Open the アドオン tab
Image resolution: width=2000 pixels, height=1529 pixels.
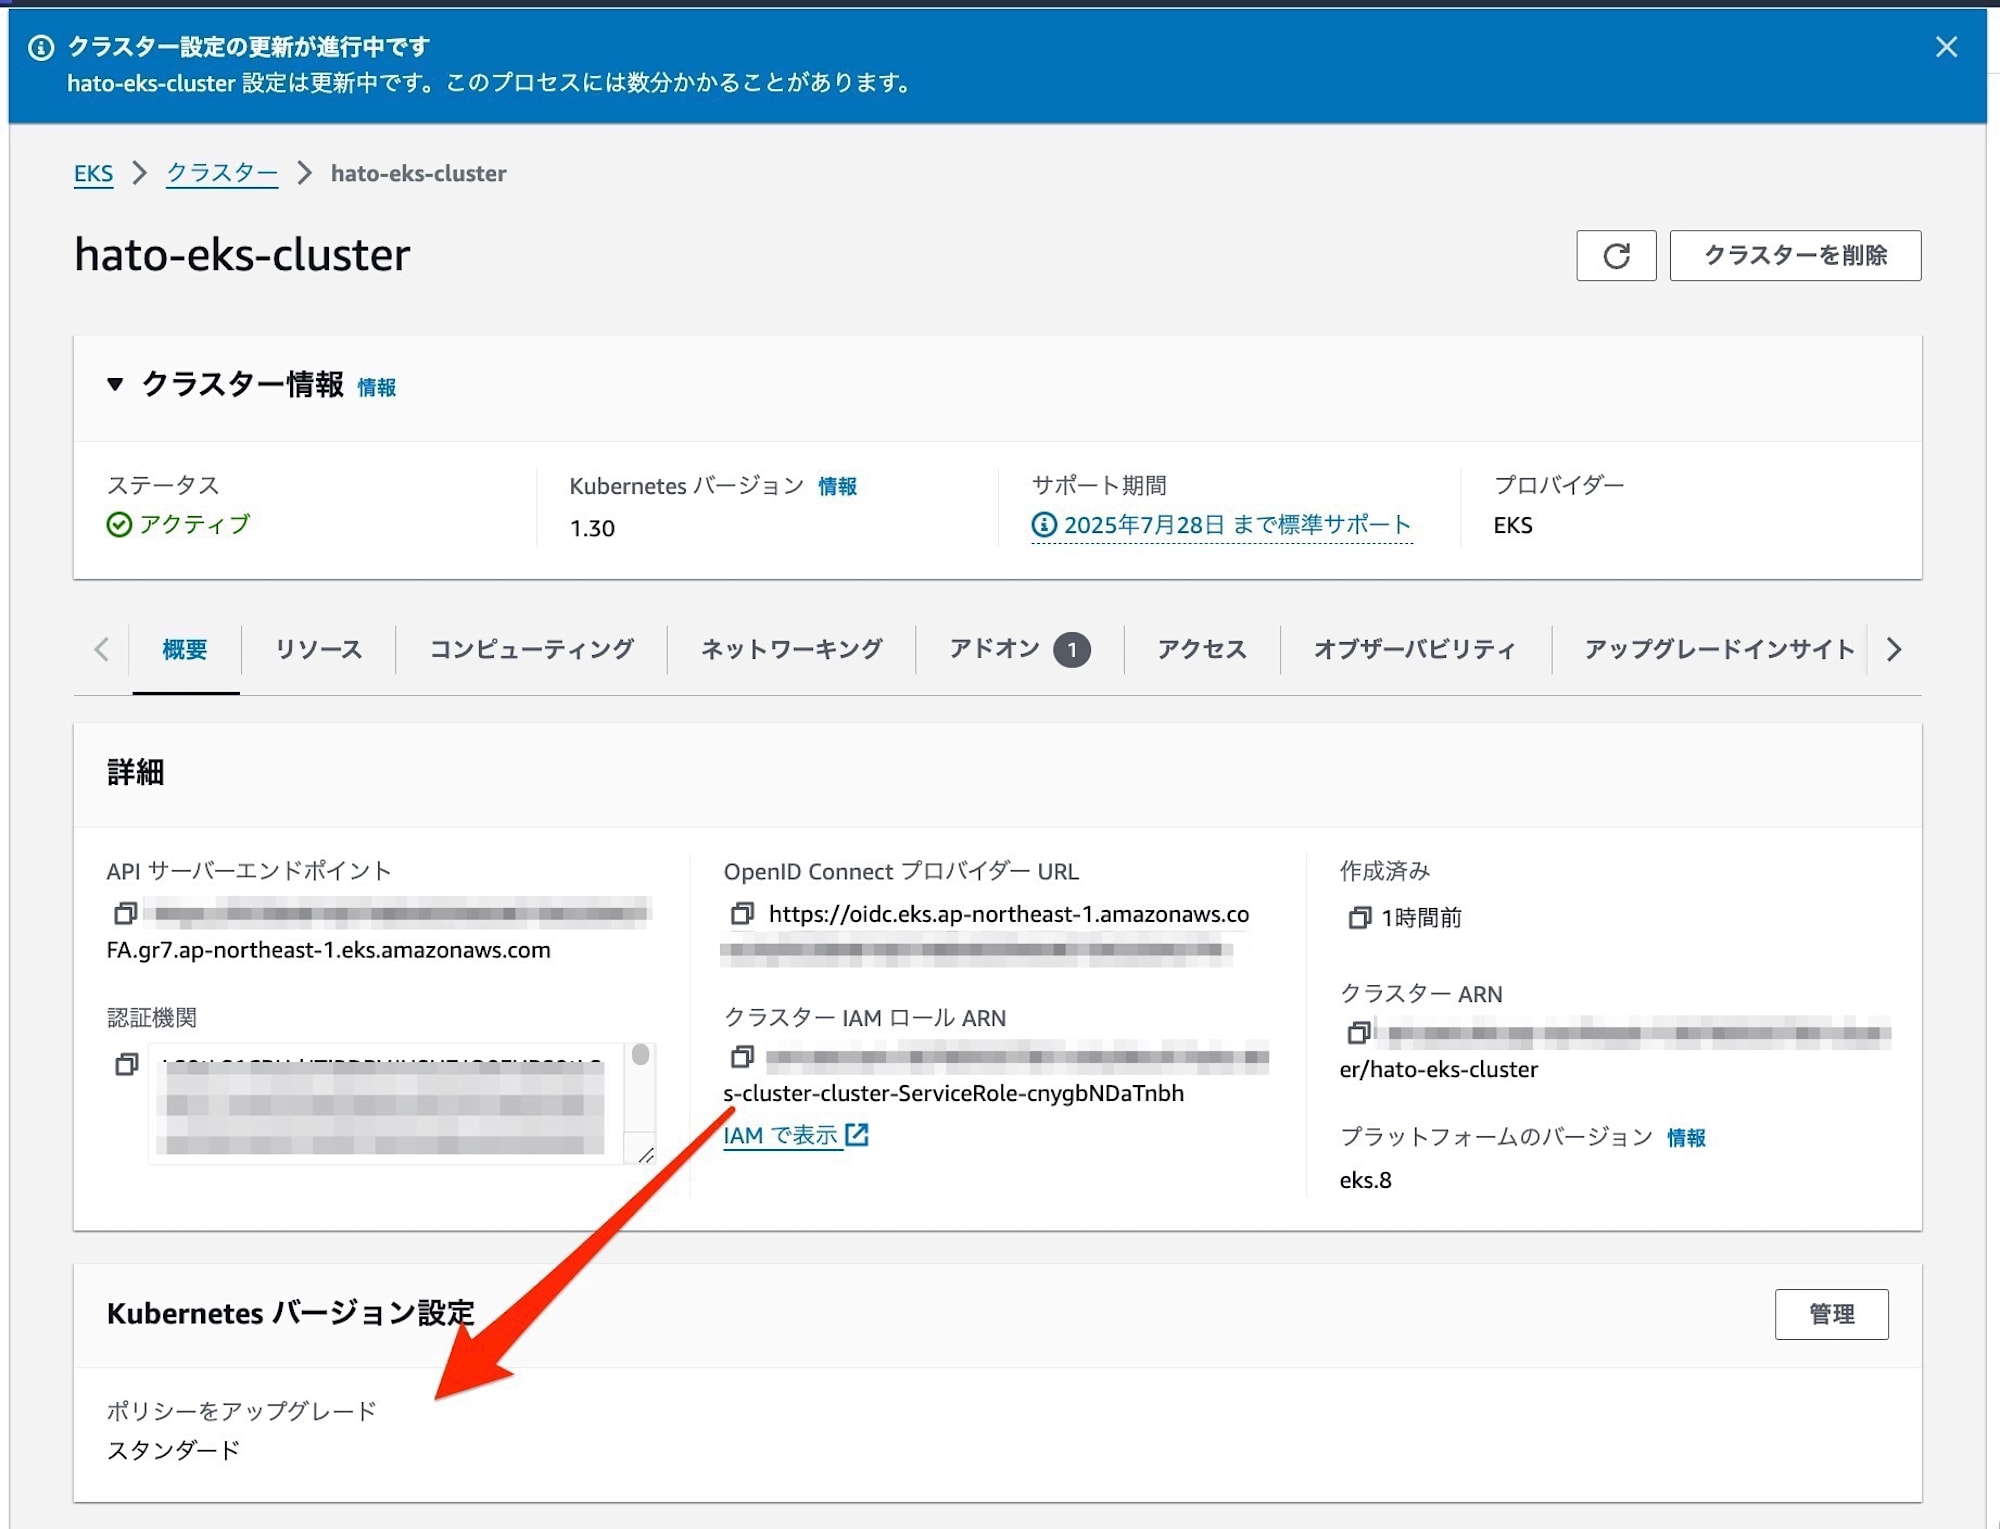1019,649
